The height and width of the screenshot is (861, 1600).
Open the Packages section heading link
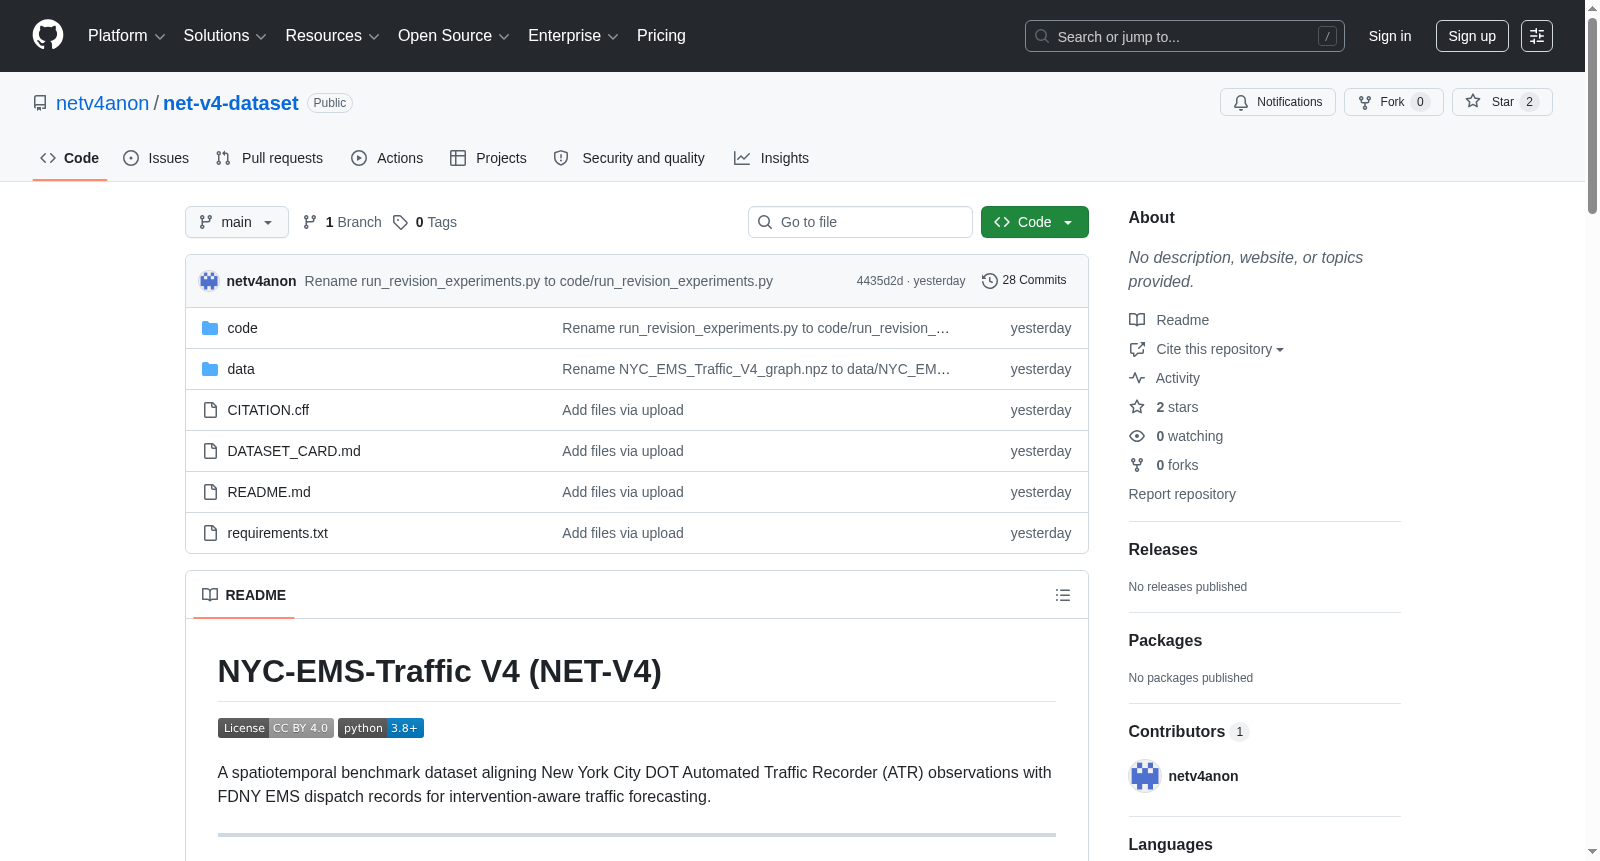click(x=1165, y=641)
